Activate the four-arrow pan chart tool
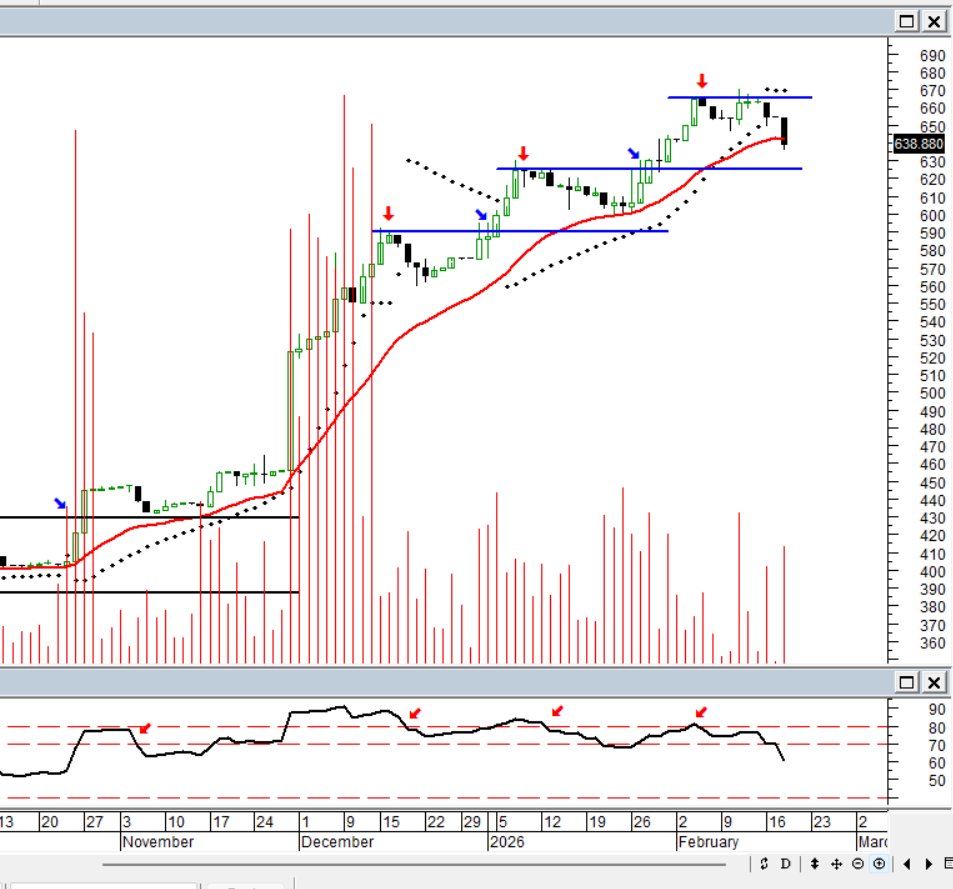Screen dimensions: 953x889 pyautogui.click(x=836, y=863)
